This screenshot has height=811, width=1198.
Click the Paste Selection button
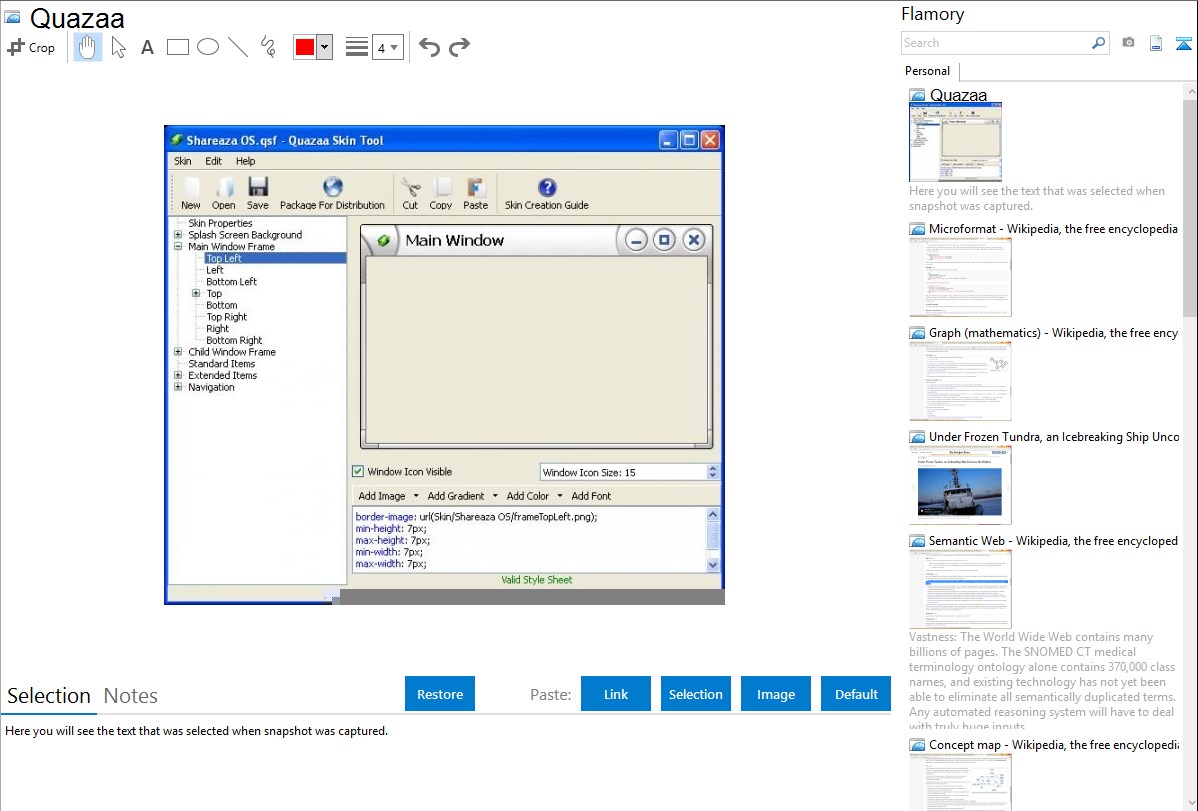pyautogui.click(x=696, y=694)
